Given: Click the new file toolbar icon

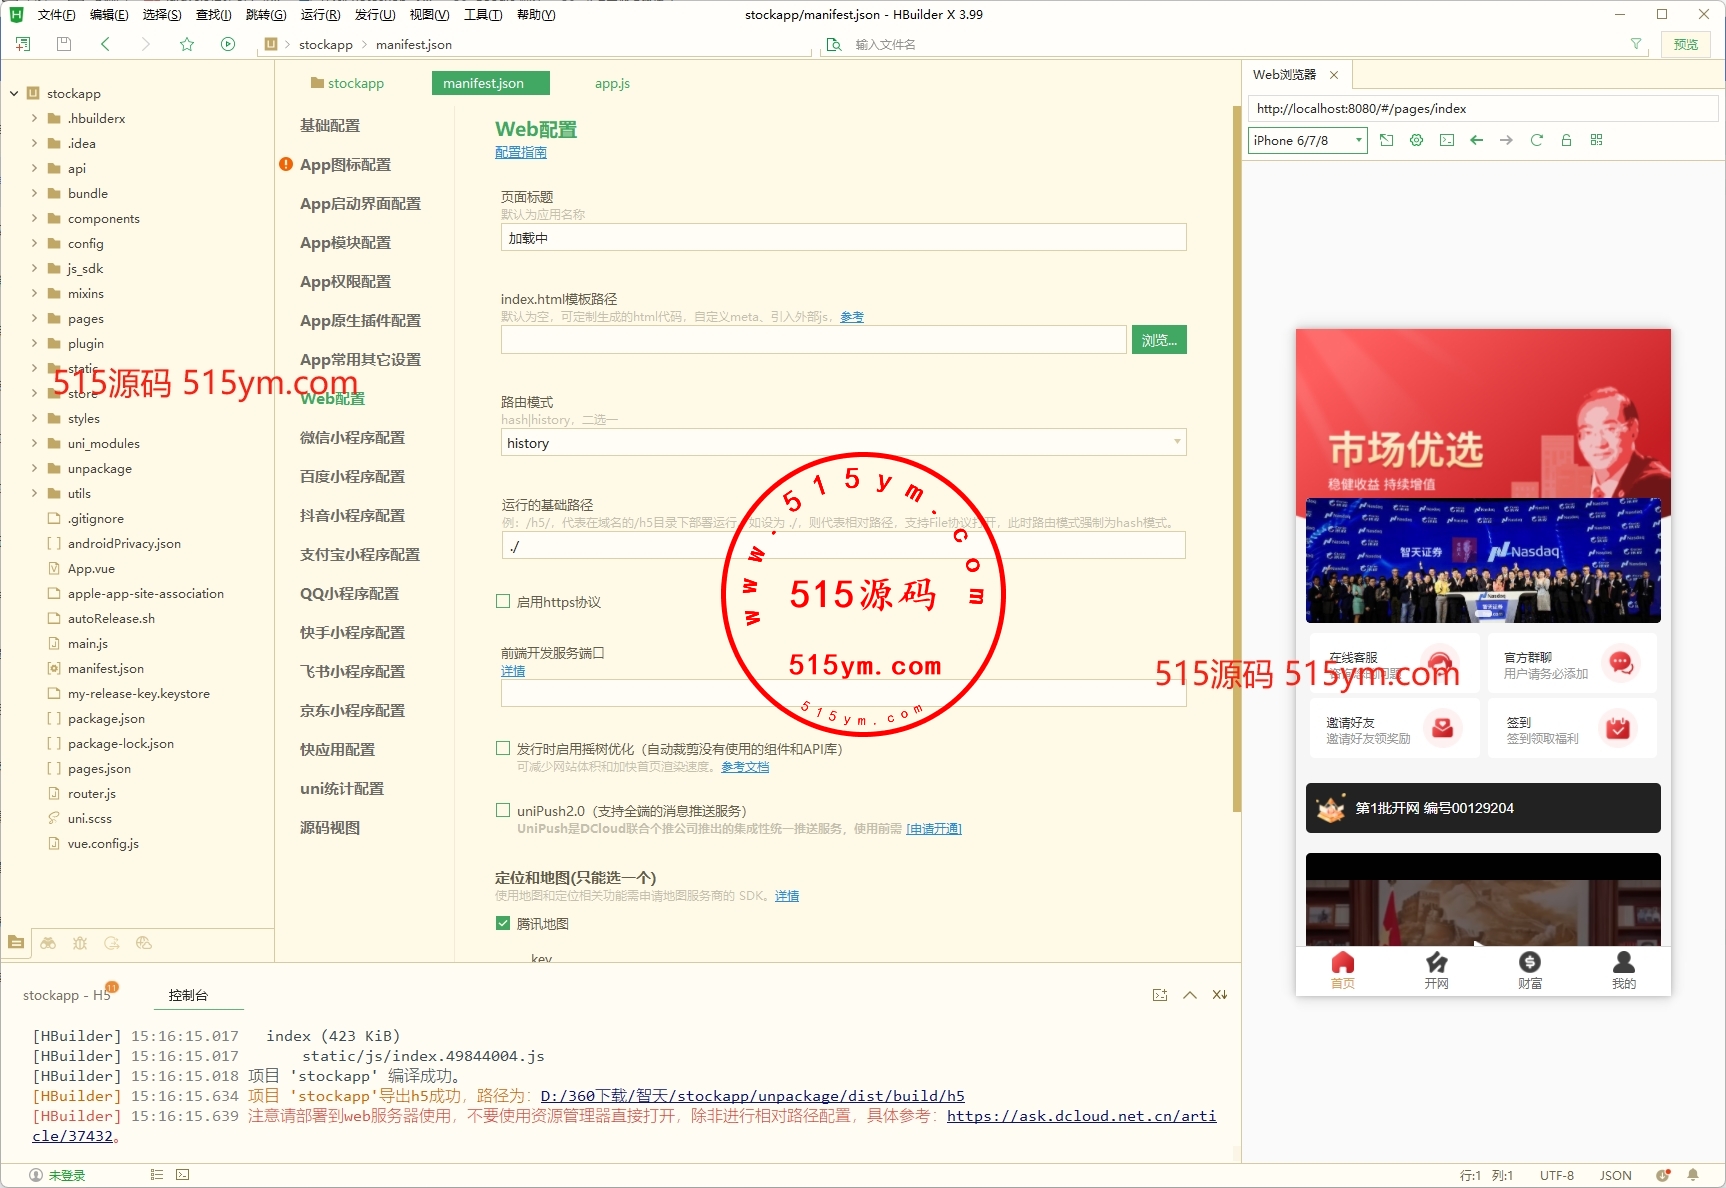Looking at the screenshot, I should pos(23,44).
